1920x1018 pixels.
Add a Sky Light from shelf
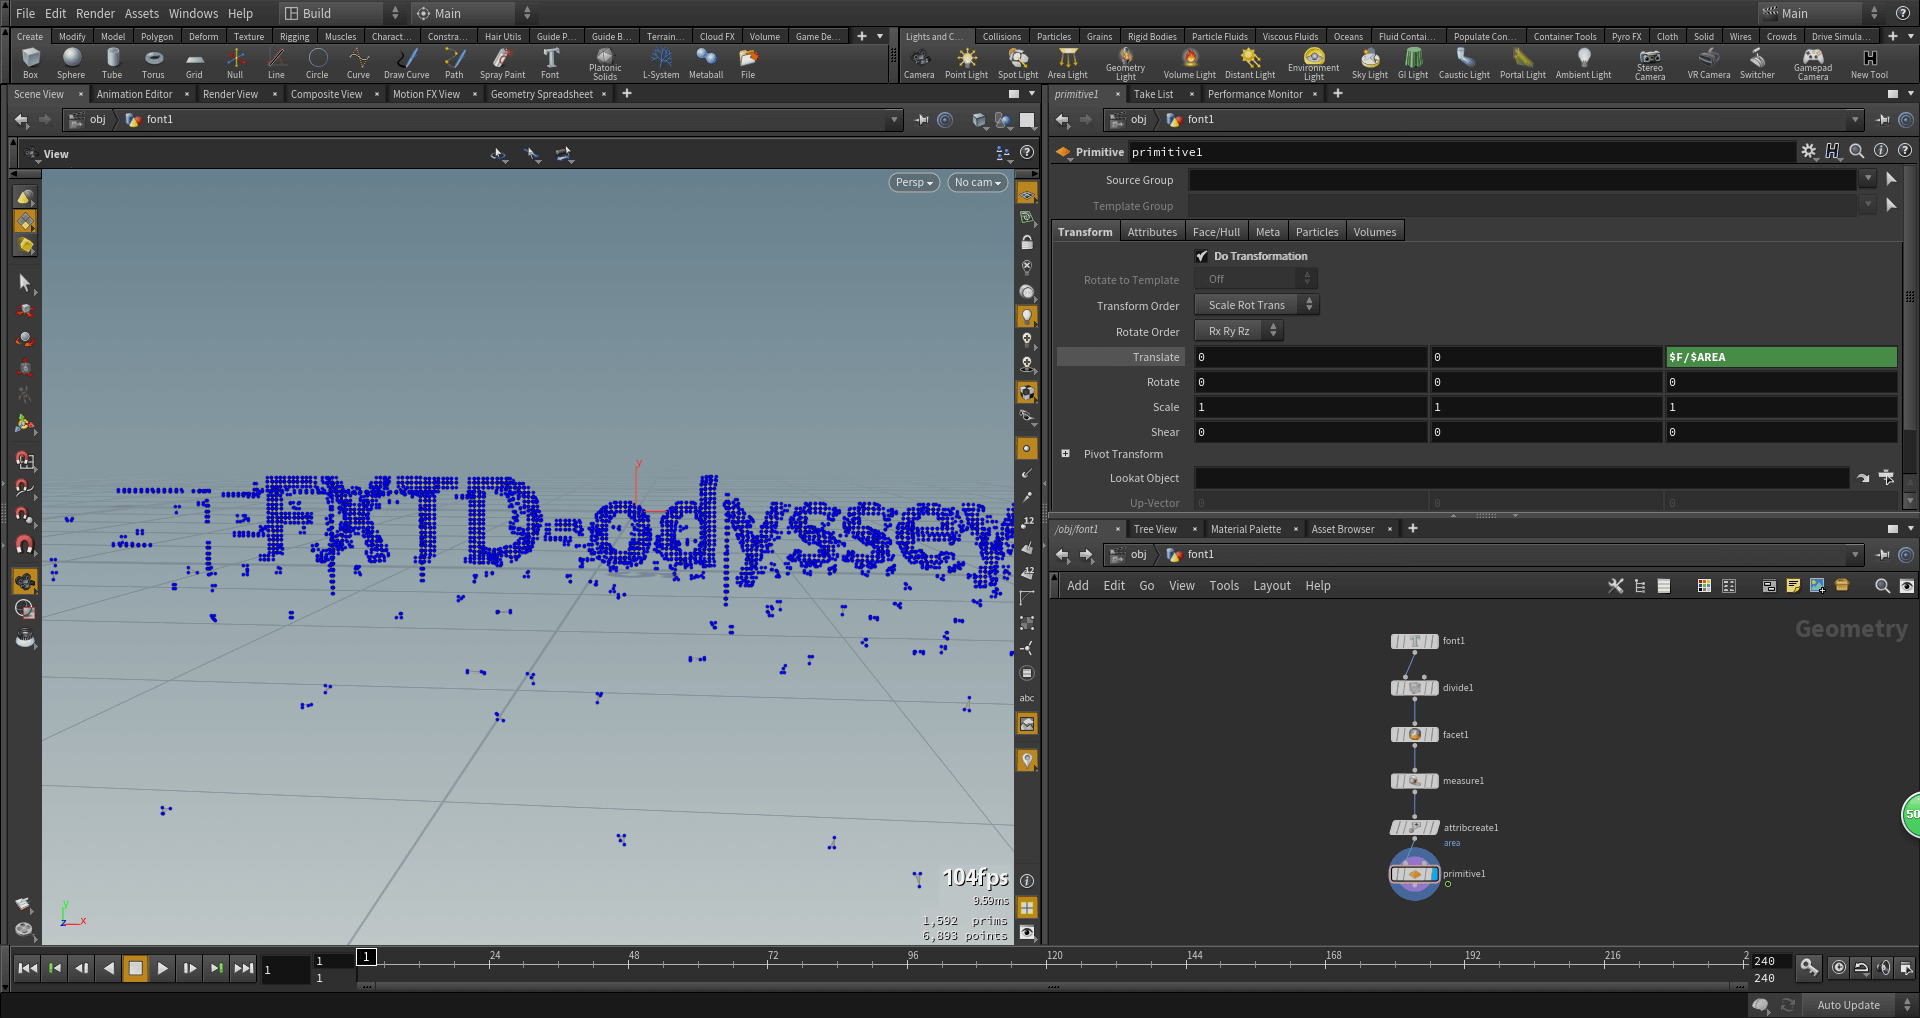(1369, 62)
